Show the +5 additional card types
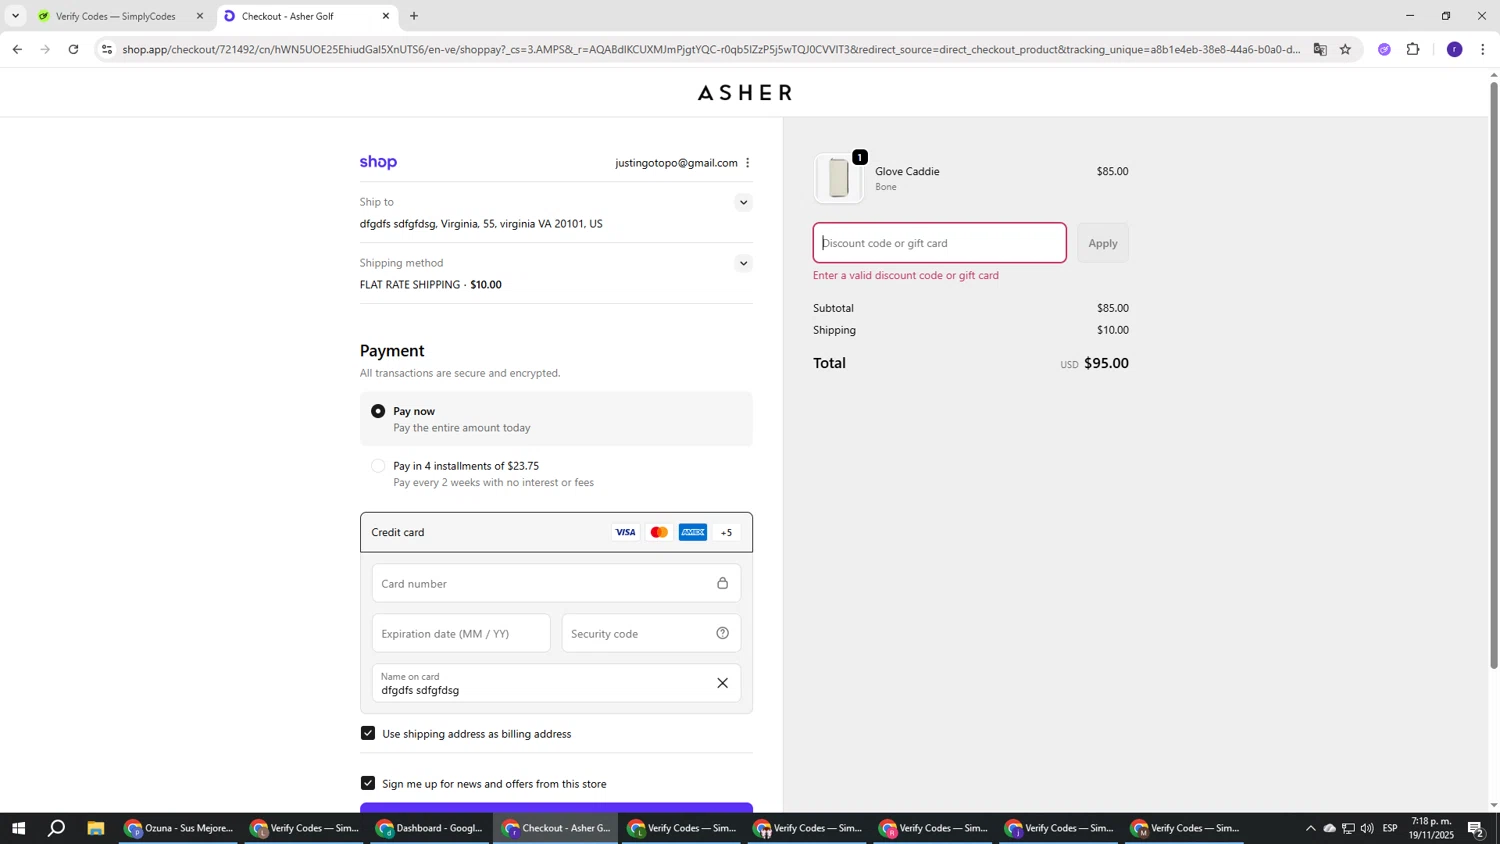Image resolution: width=1500 pixels, height=844 pixels. point(727,532)
